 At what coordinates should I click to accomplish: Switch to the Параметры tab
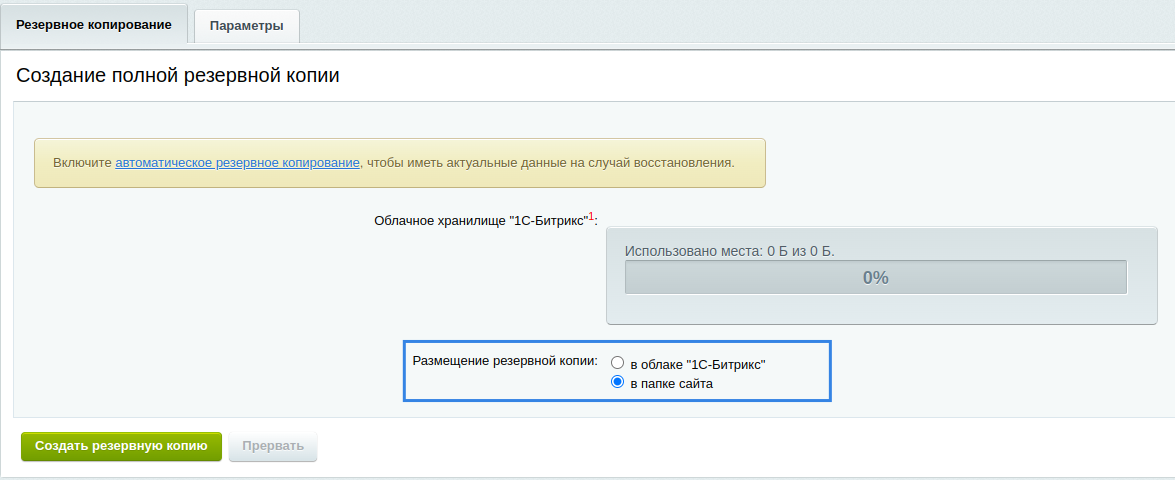pyautogui.click(x=246, y=26)
